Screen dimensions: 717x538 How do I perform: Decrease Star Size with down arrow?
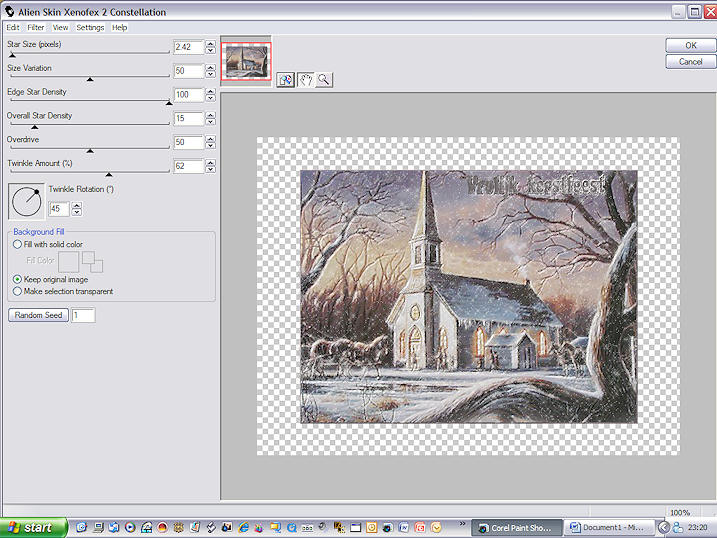click(210, 50)
